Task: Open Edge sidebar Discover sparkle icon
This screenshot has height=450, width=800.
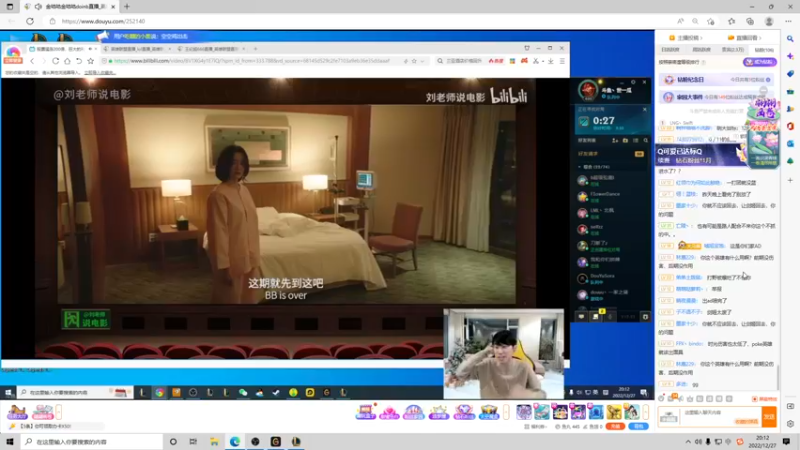Action: (x=790, y=56)
